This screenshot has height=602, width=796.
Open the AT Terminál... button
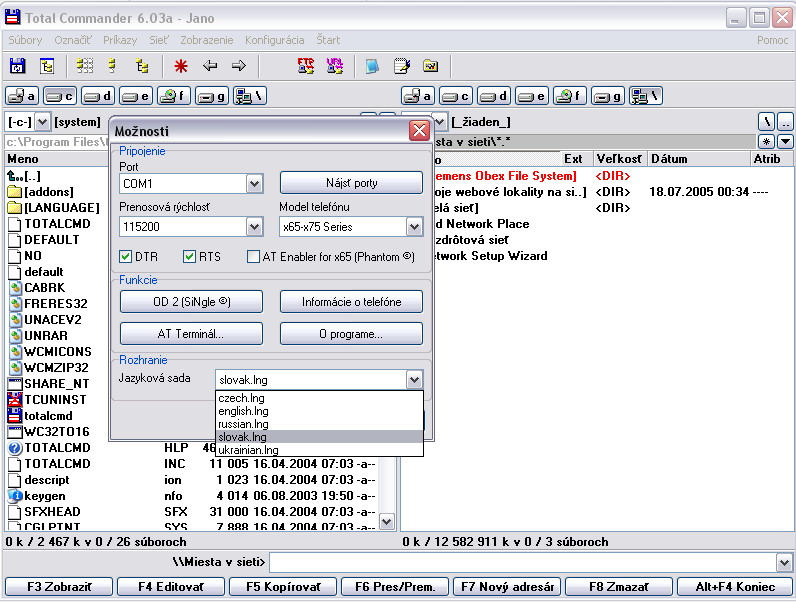191,334
